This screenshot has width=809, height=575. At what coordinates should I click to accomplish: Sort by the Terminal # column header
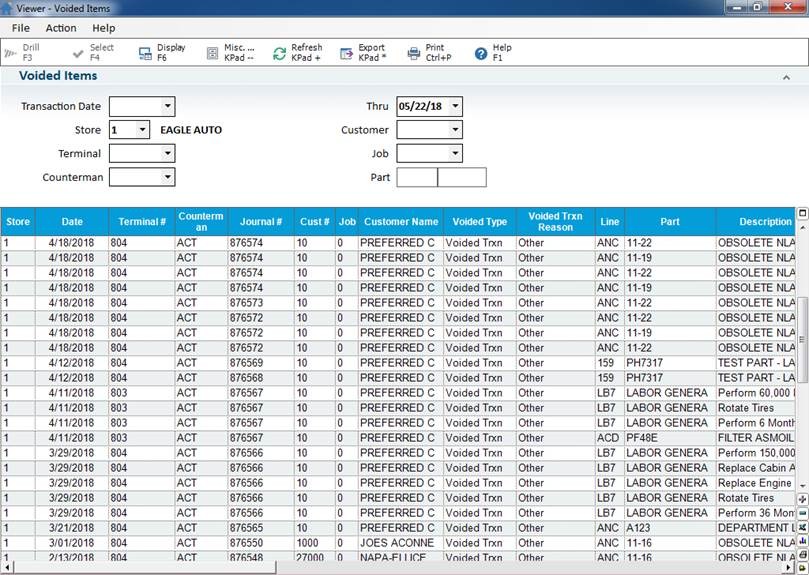[141, 221]
